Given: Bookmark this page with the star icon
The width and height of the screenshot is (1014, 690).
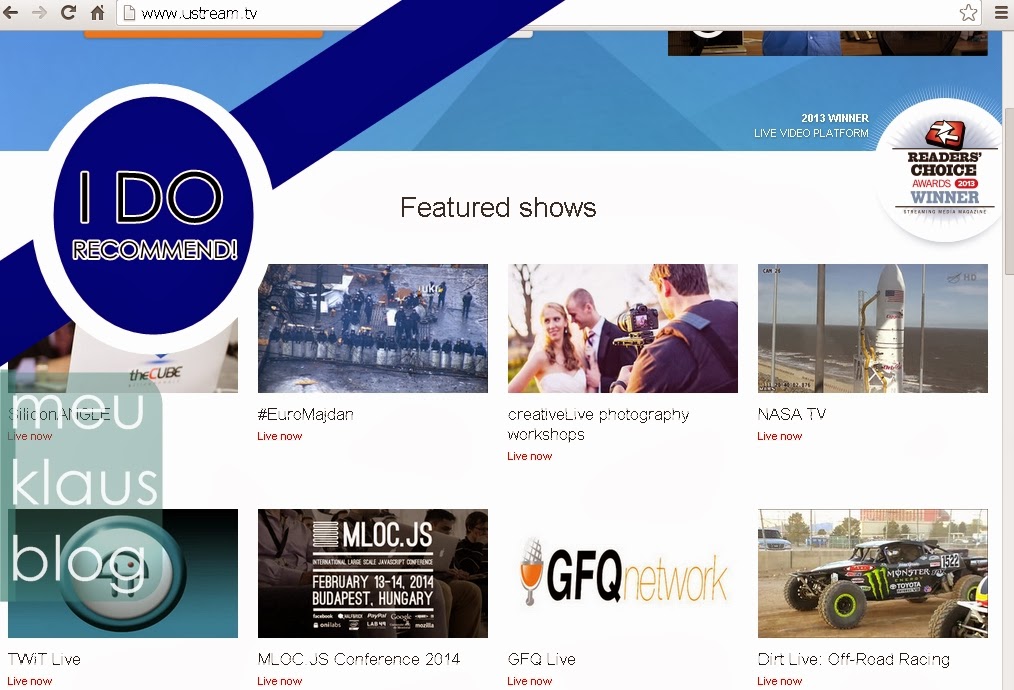Looking at the screenshot, I should (968, 12).
